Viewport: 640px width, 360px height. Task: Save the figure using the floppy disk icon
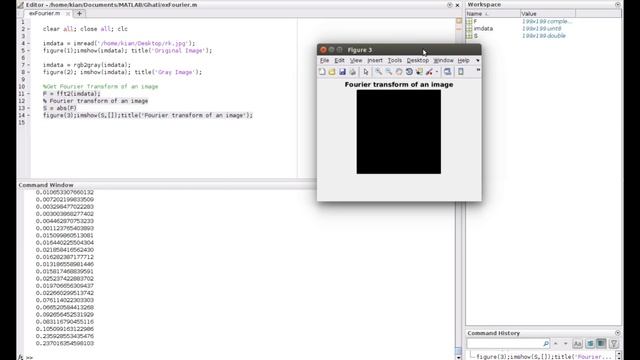pos(342,72)
